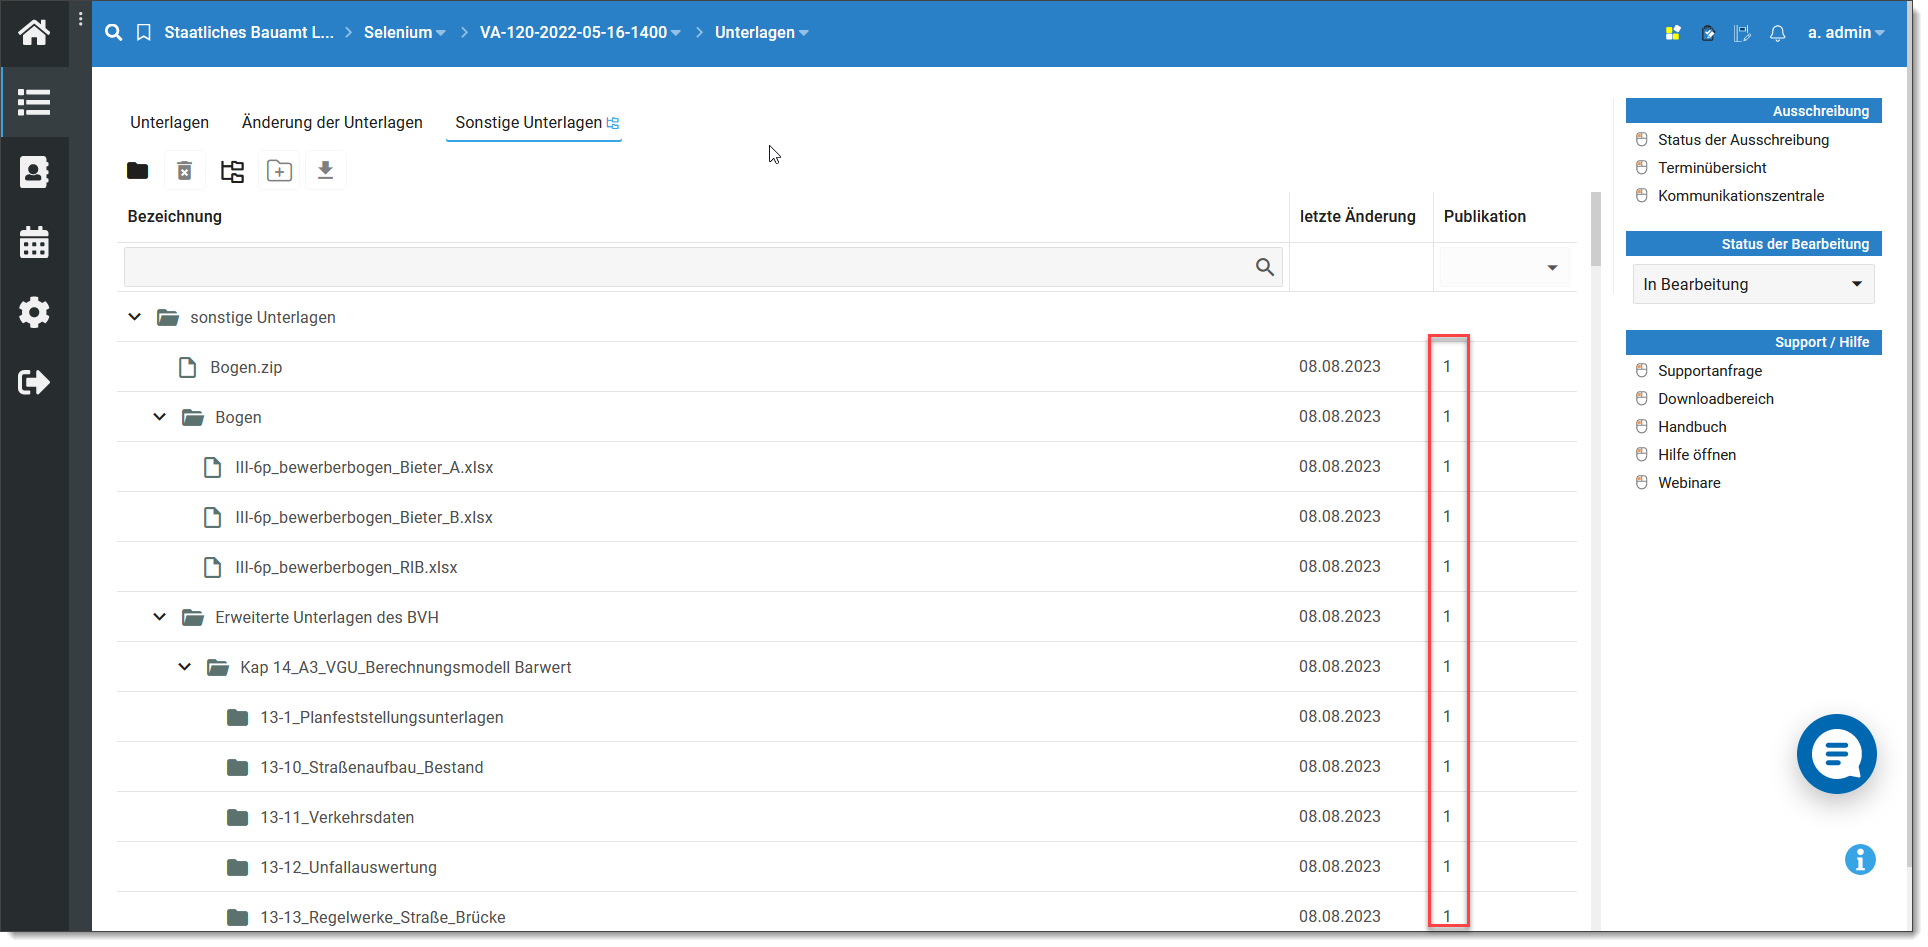
Task: Click the delete folder trash icon
Action: point(184,171)
